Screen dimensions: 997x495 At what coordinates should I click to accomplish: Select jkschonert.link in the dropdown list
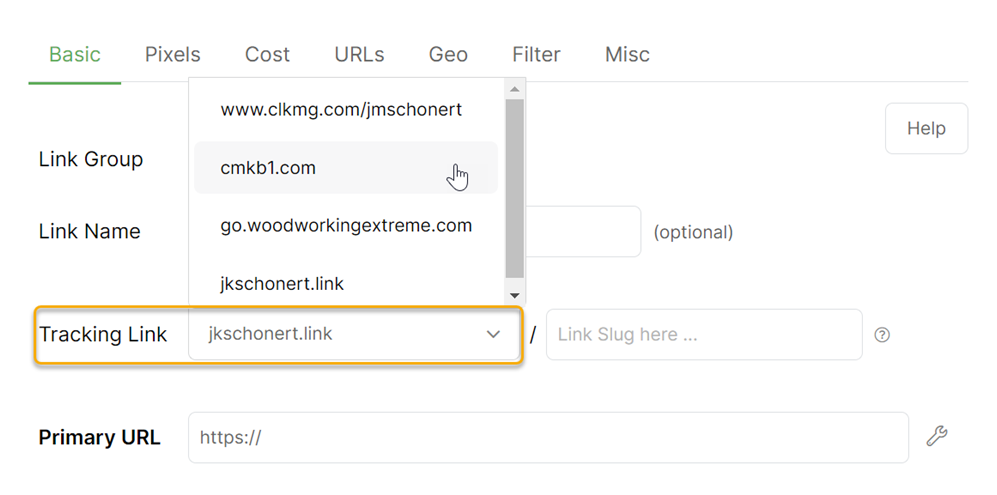pos(282,284)
